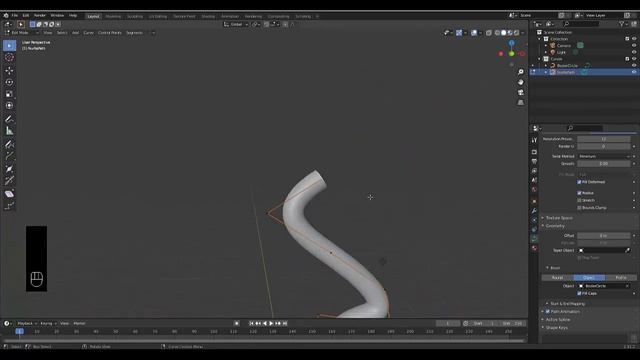Click the outliner search field

click(x=580, y=24)
